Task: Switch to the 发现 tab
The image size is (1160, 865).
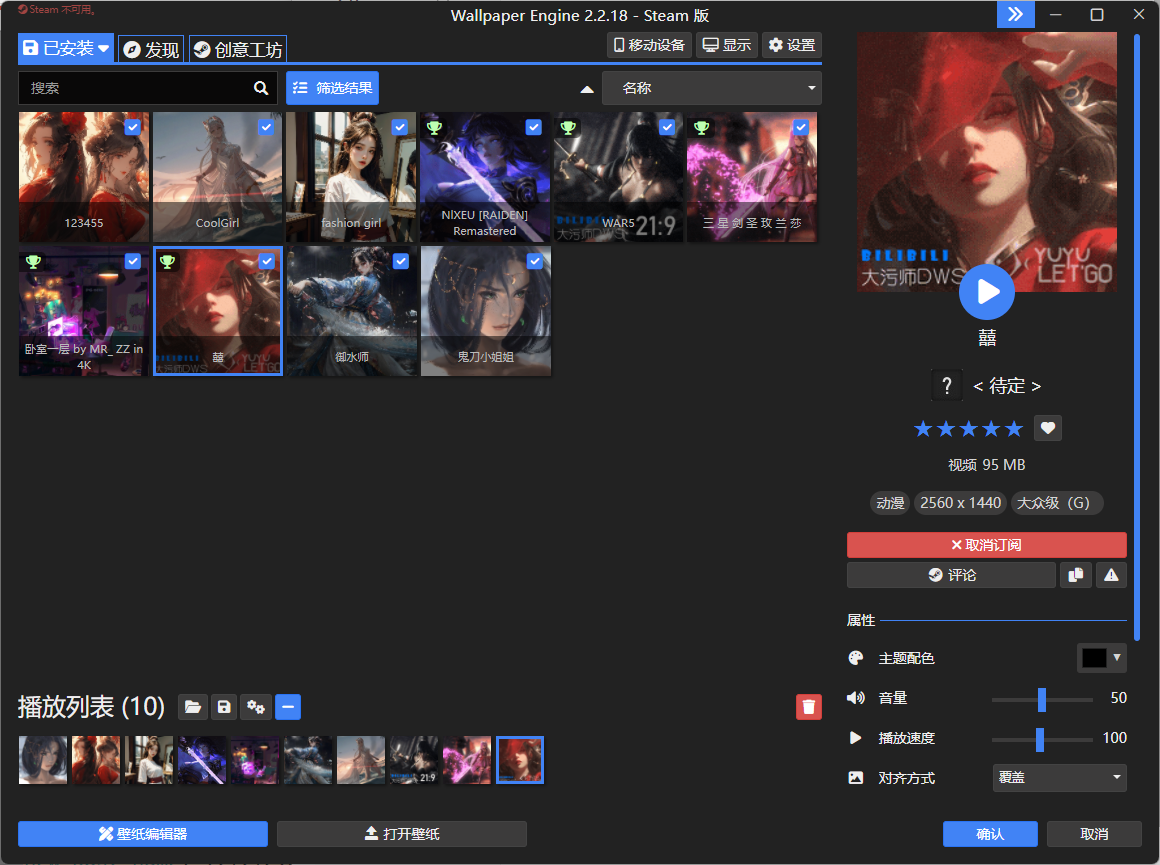Action: tap(151, 50)
